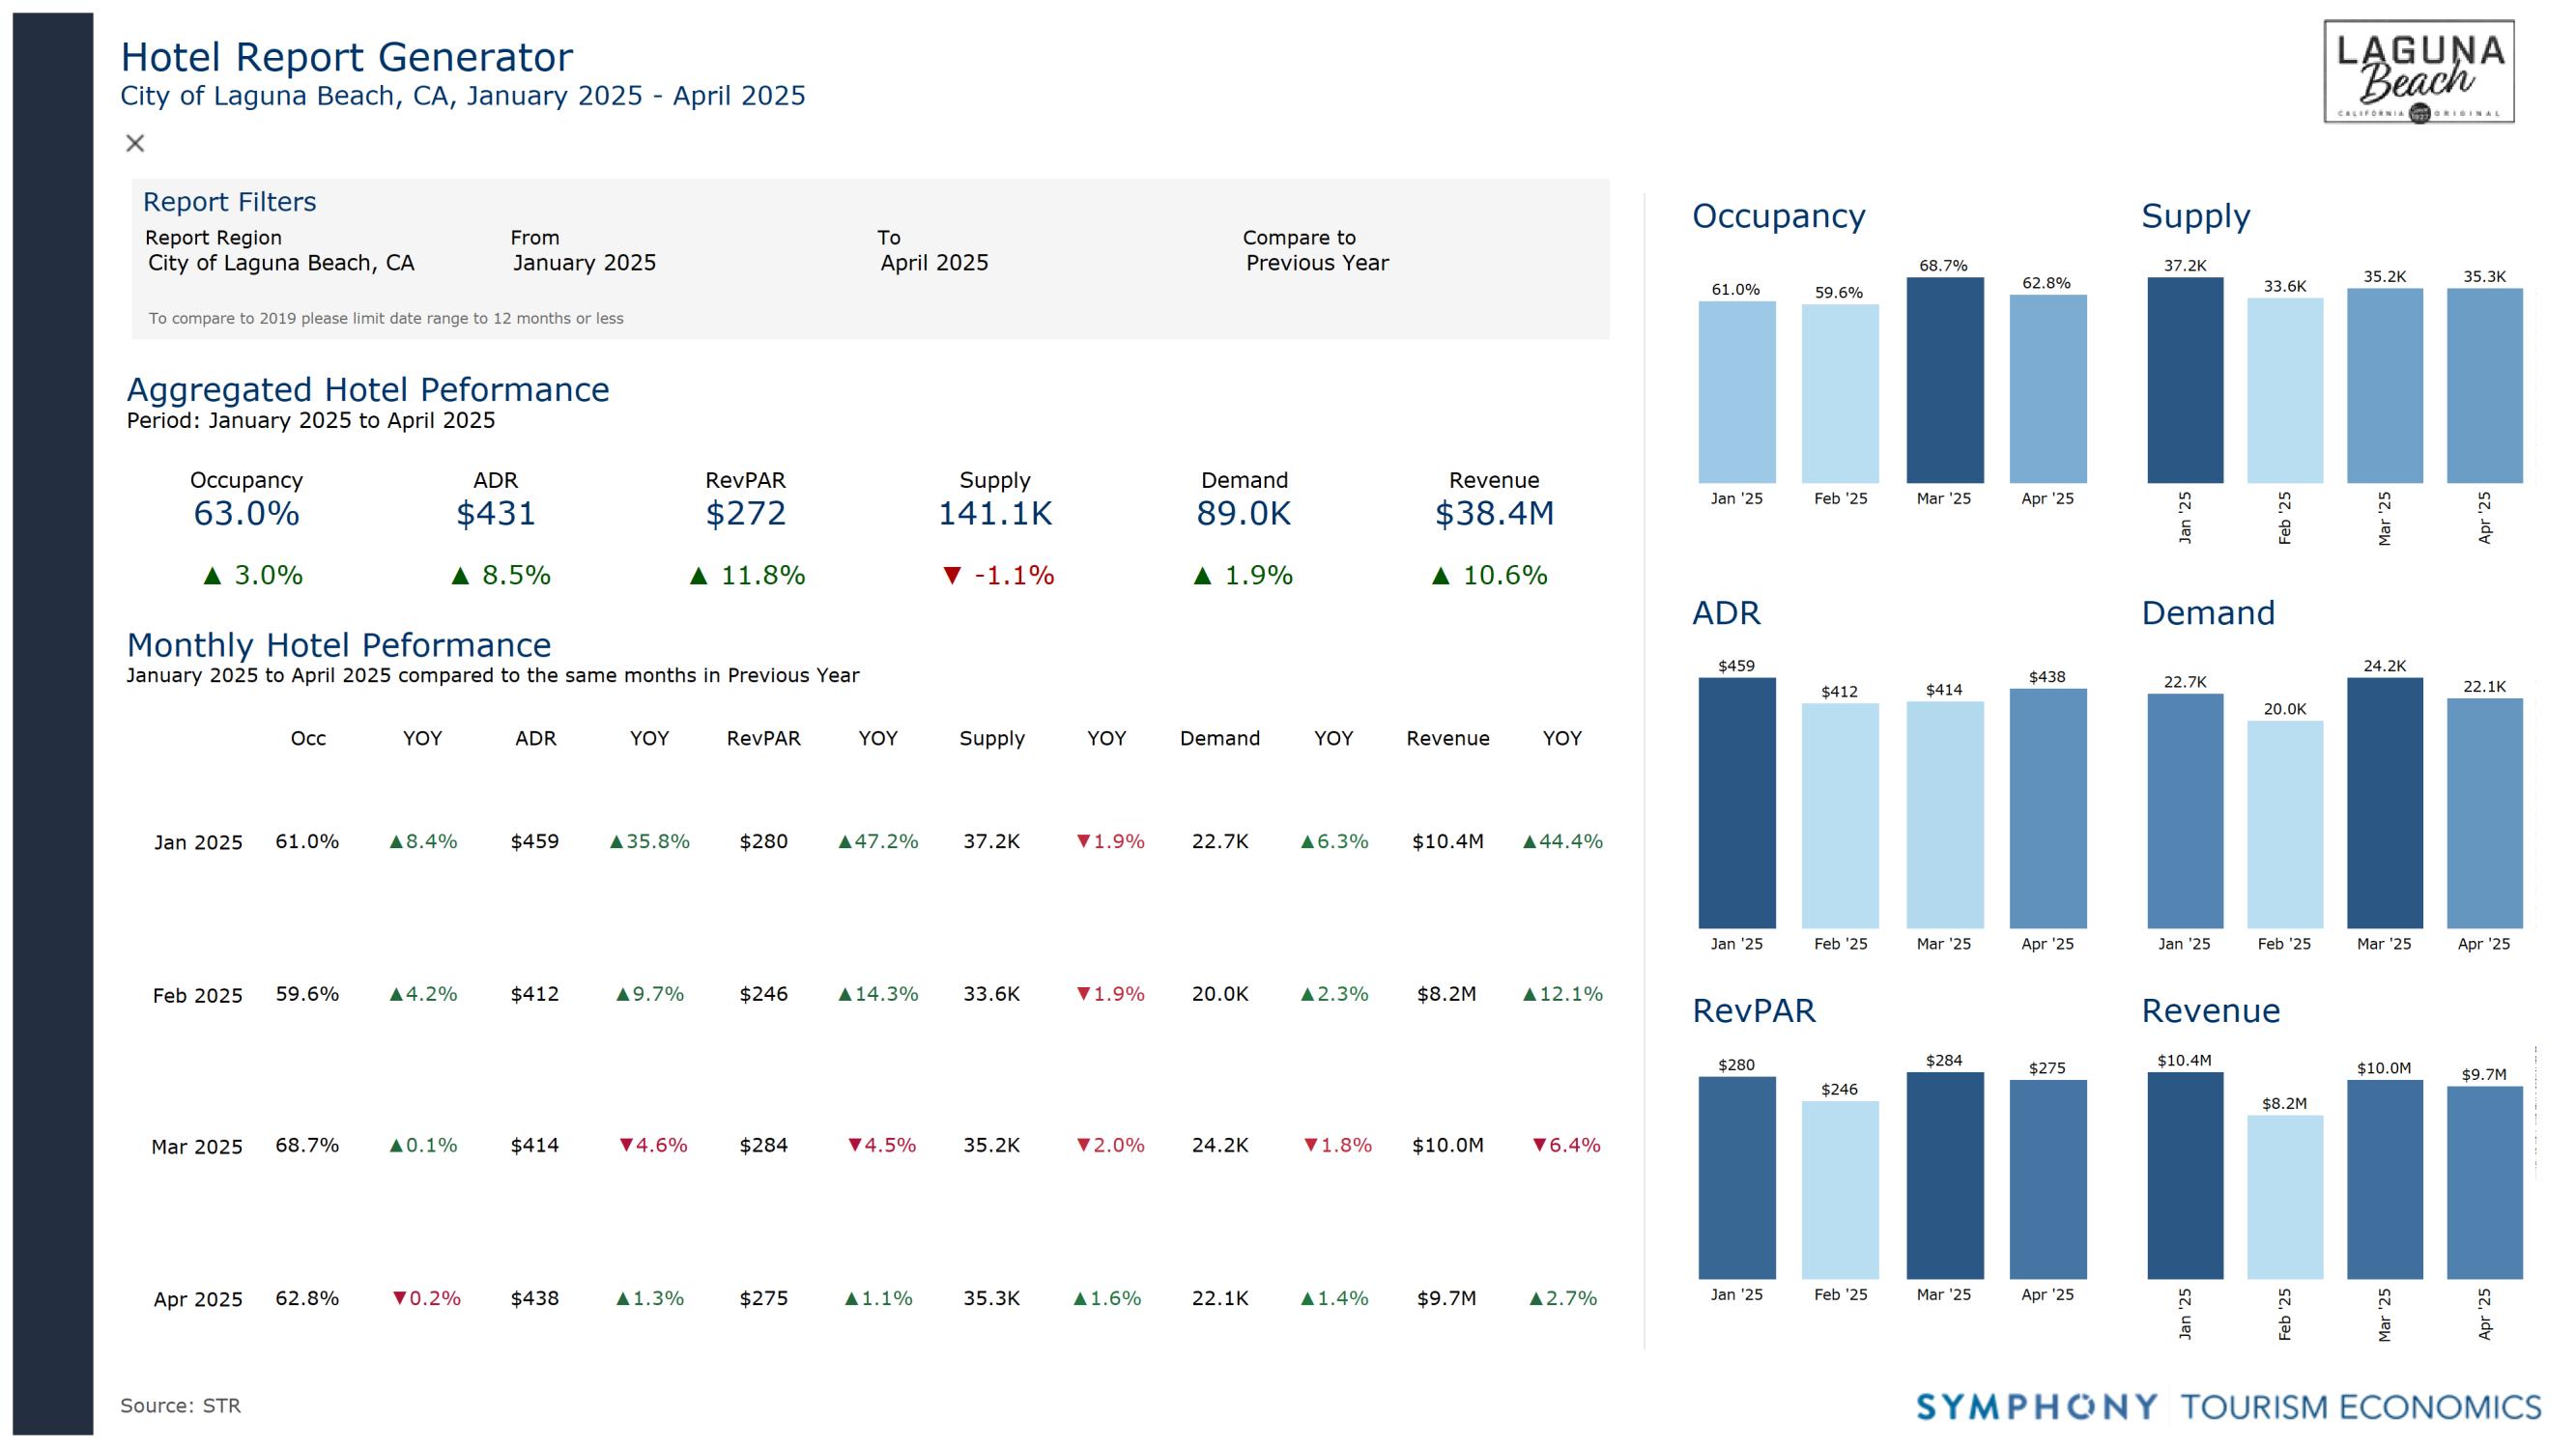The width and height of the screenshot is (2576, 1448).
Task: Click the green Occupancy up arrow indicator
Action: pyautogui.click(x=212, y=576)
